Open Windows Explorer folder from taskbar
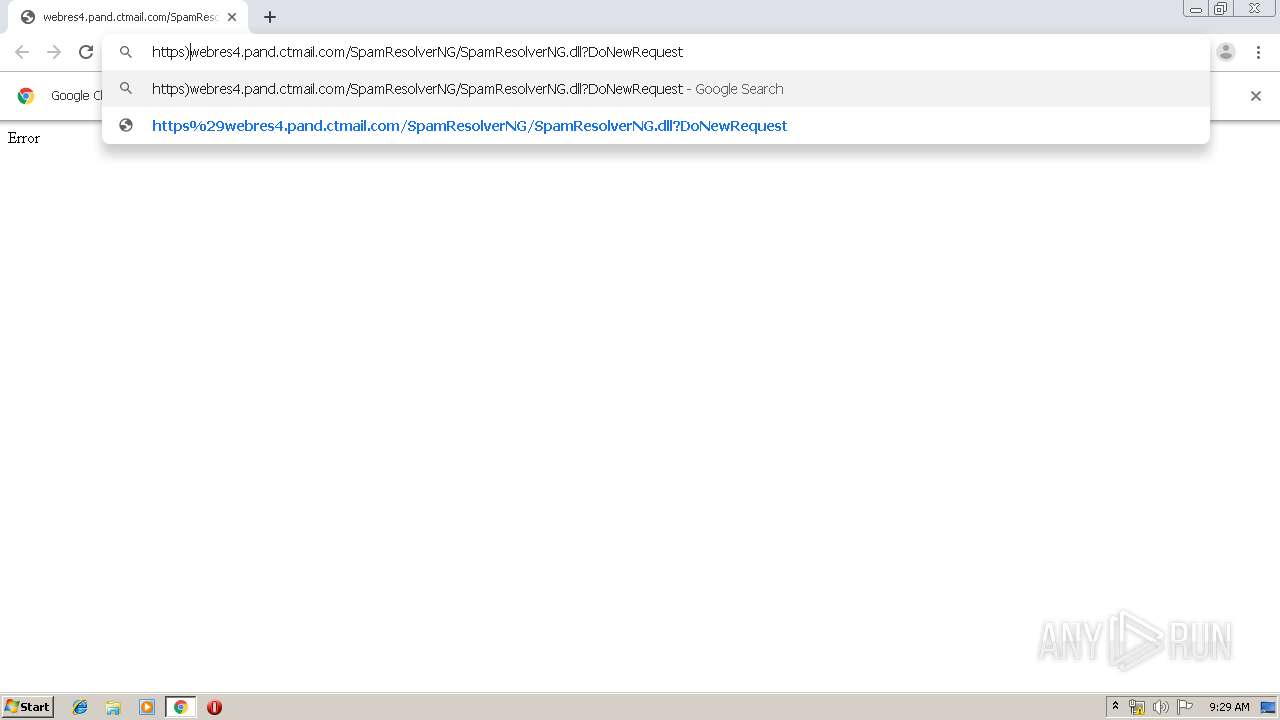This screenshot has height=720, width=1280. coord(113,707)
